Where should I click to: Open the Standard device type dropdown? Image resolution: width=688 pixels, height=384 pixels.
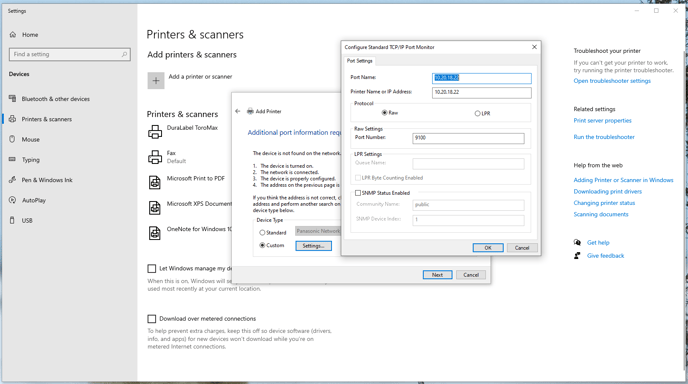(318, 231)
